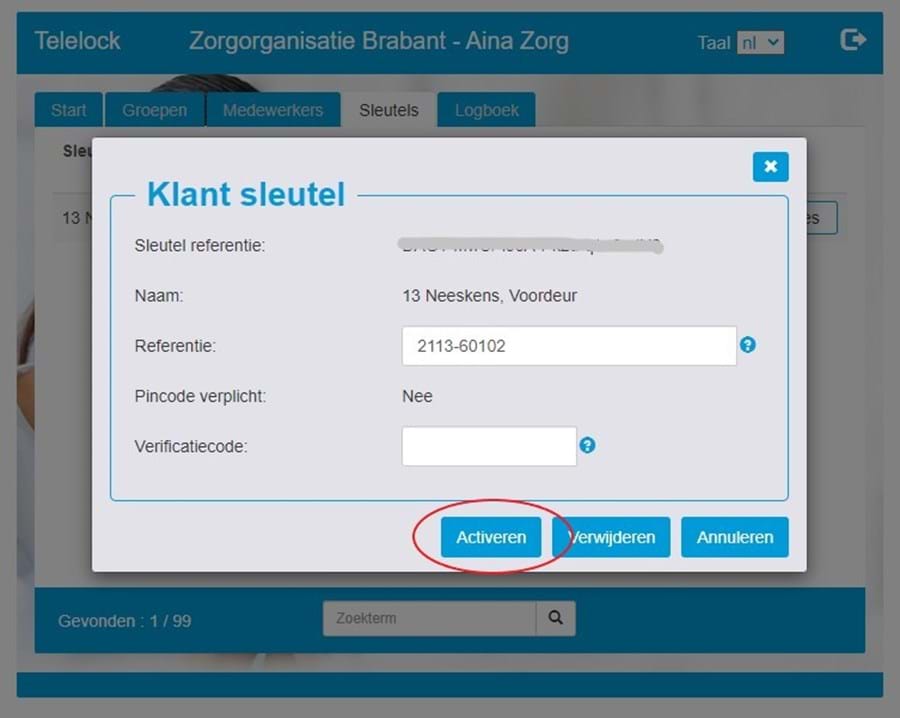Screen dimensions: 900x718
Task: Switch to the Start tab
Action: coord(66,110)
